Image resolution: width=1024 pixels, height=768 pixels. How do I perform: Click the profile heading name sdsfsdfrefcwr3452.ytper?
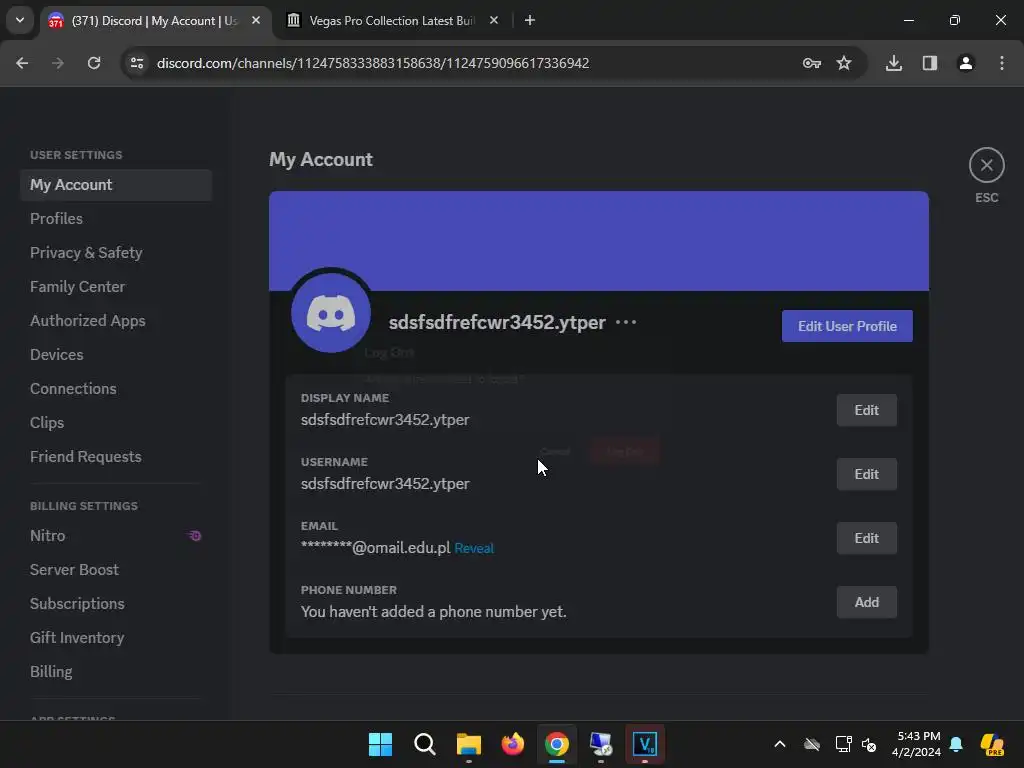pos(497,322)
